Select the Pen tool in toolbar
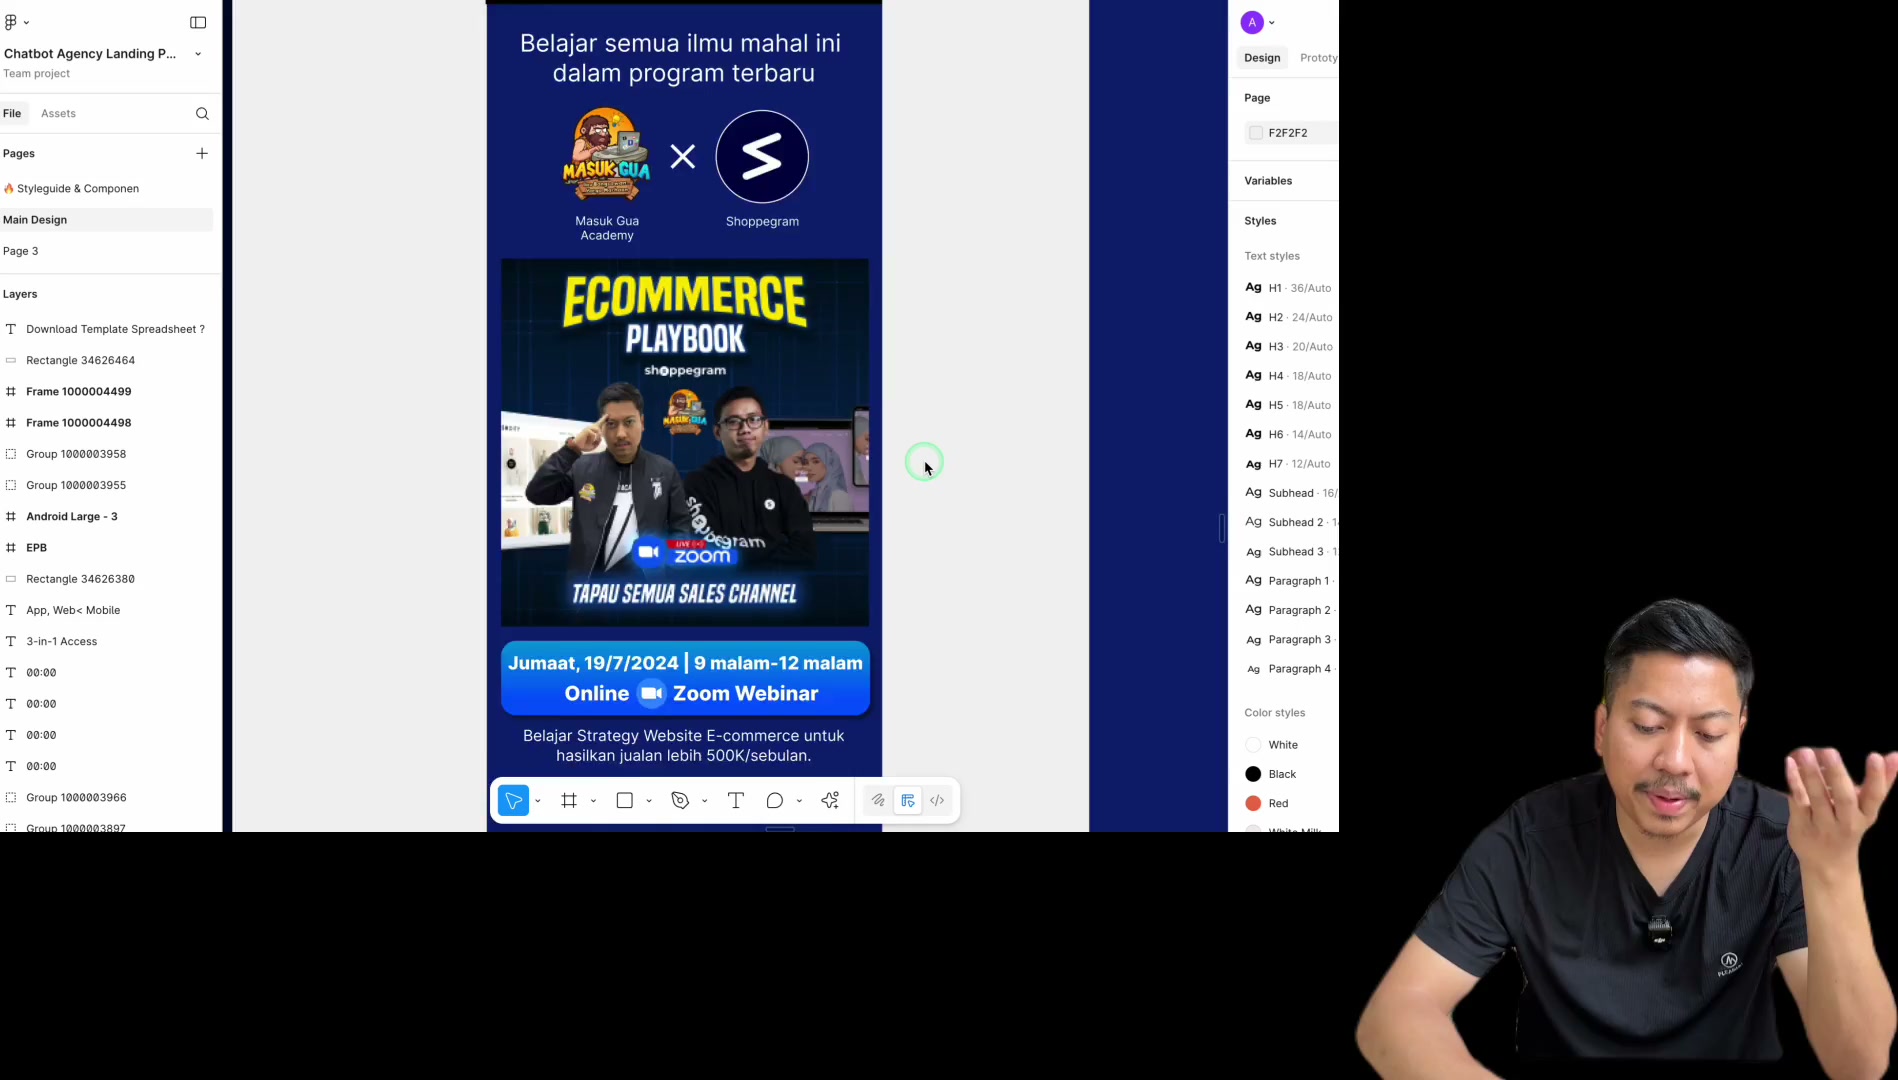1898x1080 pixels. coord(680,801)
